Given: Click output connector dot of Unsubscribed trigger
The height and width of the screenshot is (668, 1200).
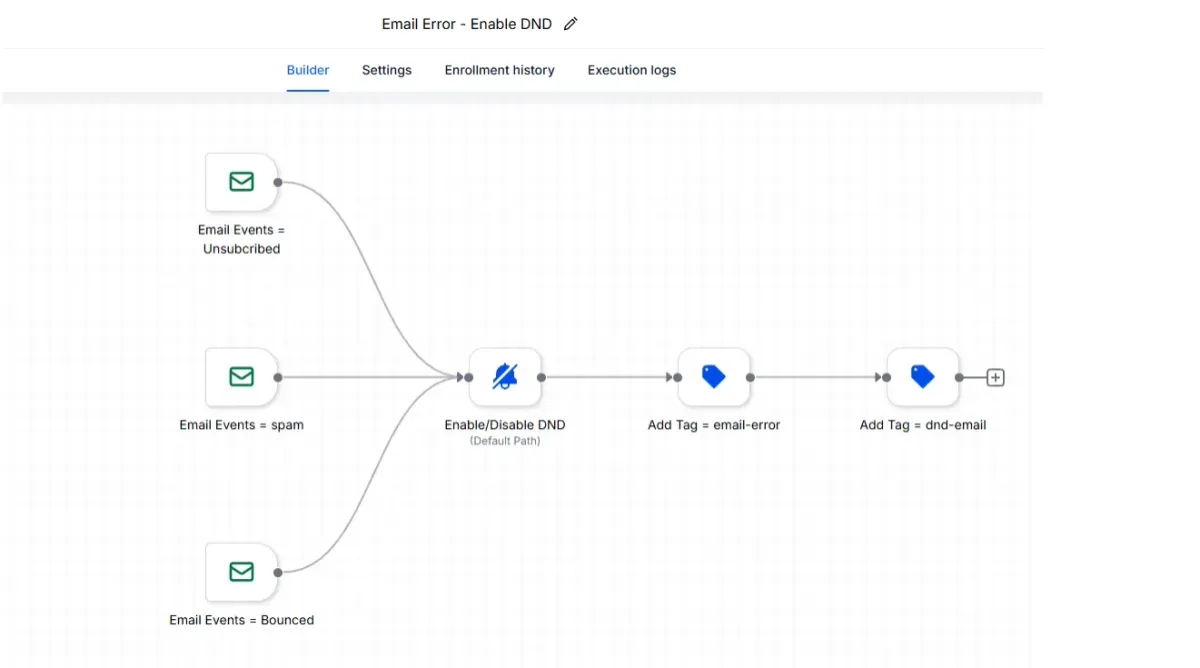Looking at the screenshot, I should [278, 182].
